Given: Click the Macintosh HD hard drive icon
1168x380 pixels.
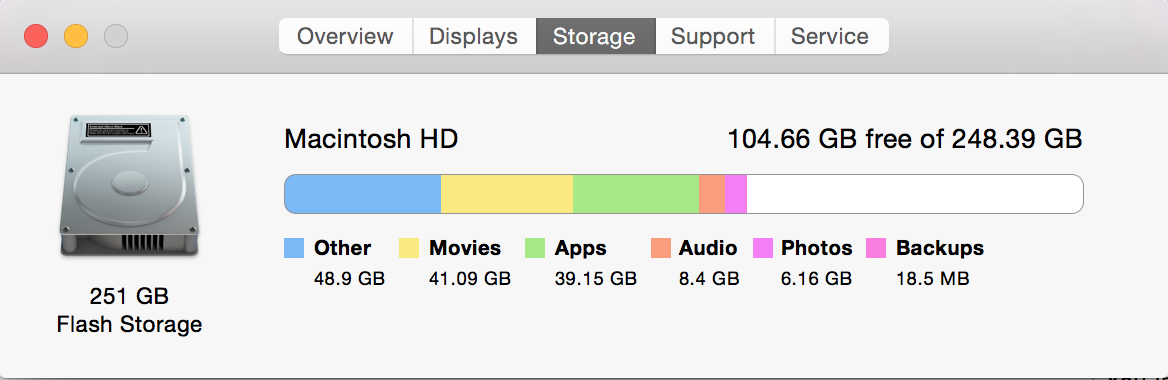Looking at the screenshot, I should [x=130, y=186].
